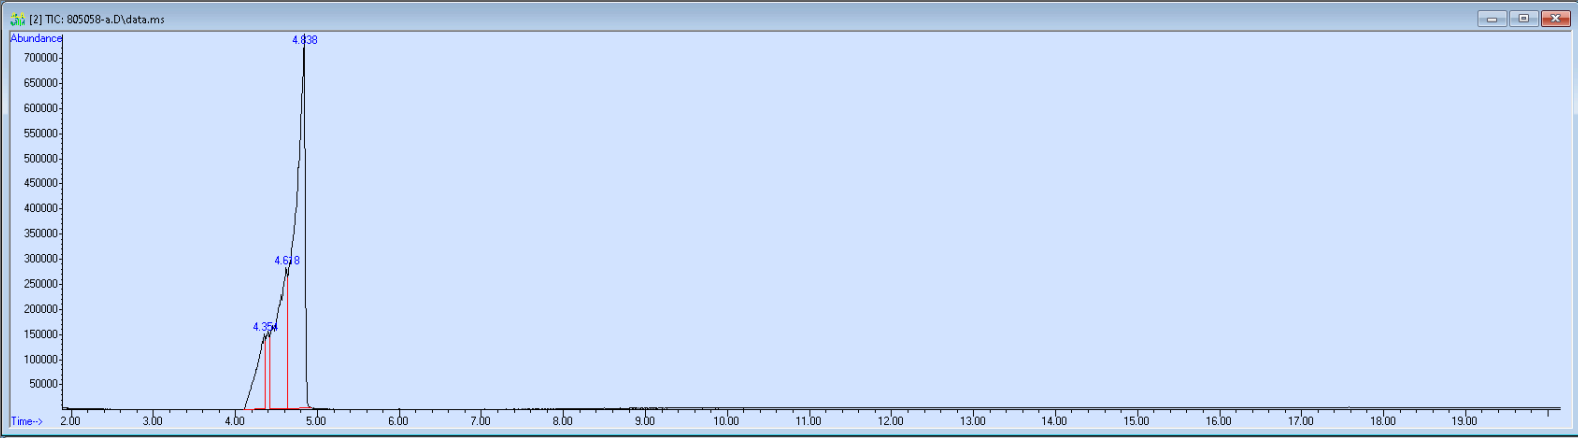The image size is (1578, 438).
Task: Click the TIC window title bar icon
Action: pyautogui.click(x=17, y=19)
